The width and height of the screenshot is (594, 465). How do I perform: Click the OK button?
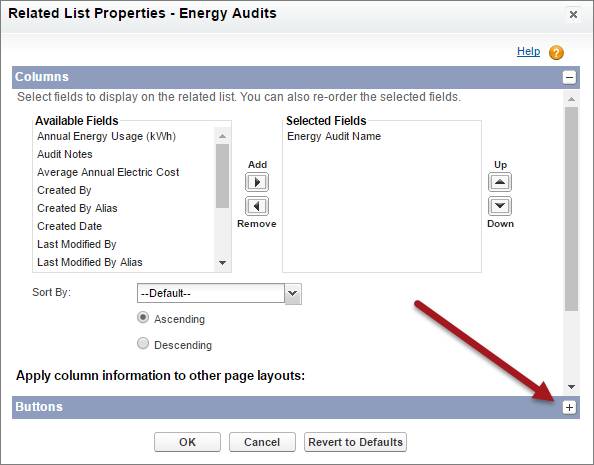point(187,442)
